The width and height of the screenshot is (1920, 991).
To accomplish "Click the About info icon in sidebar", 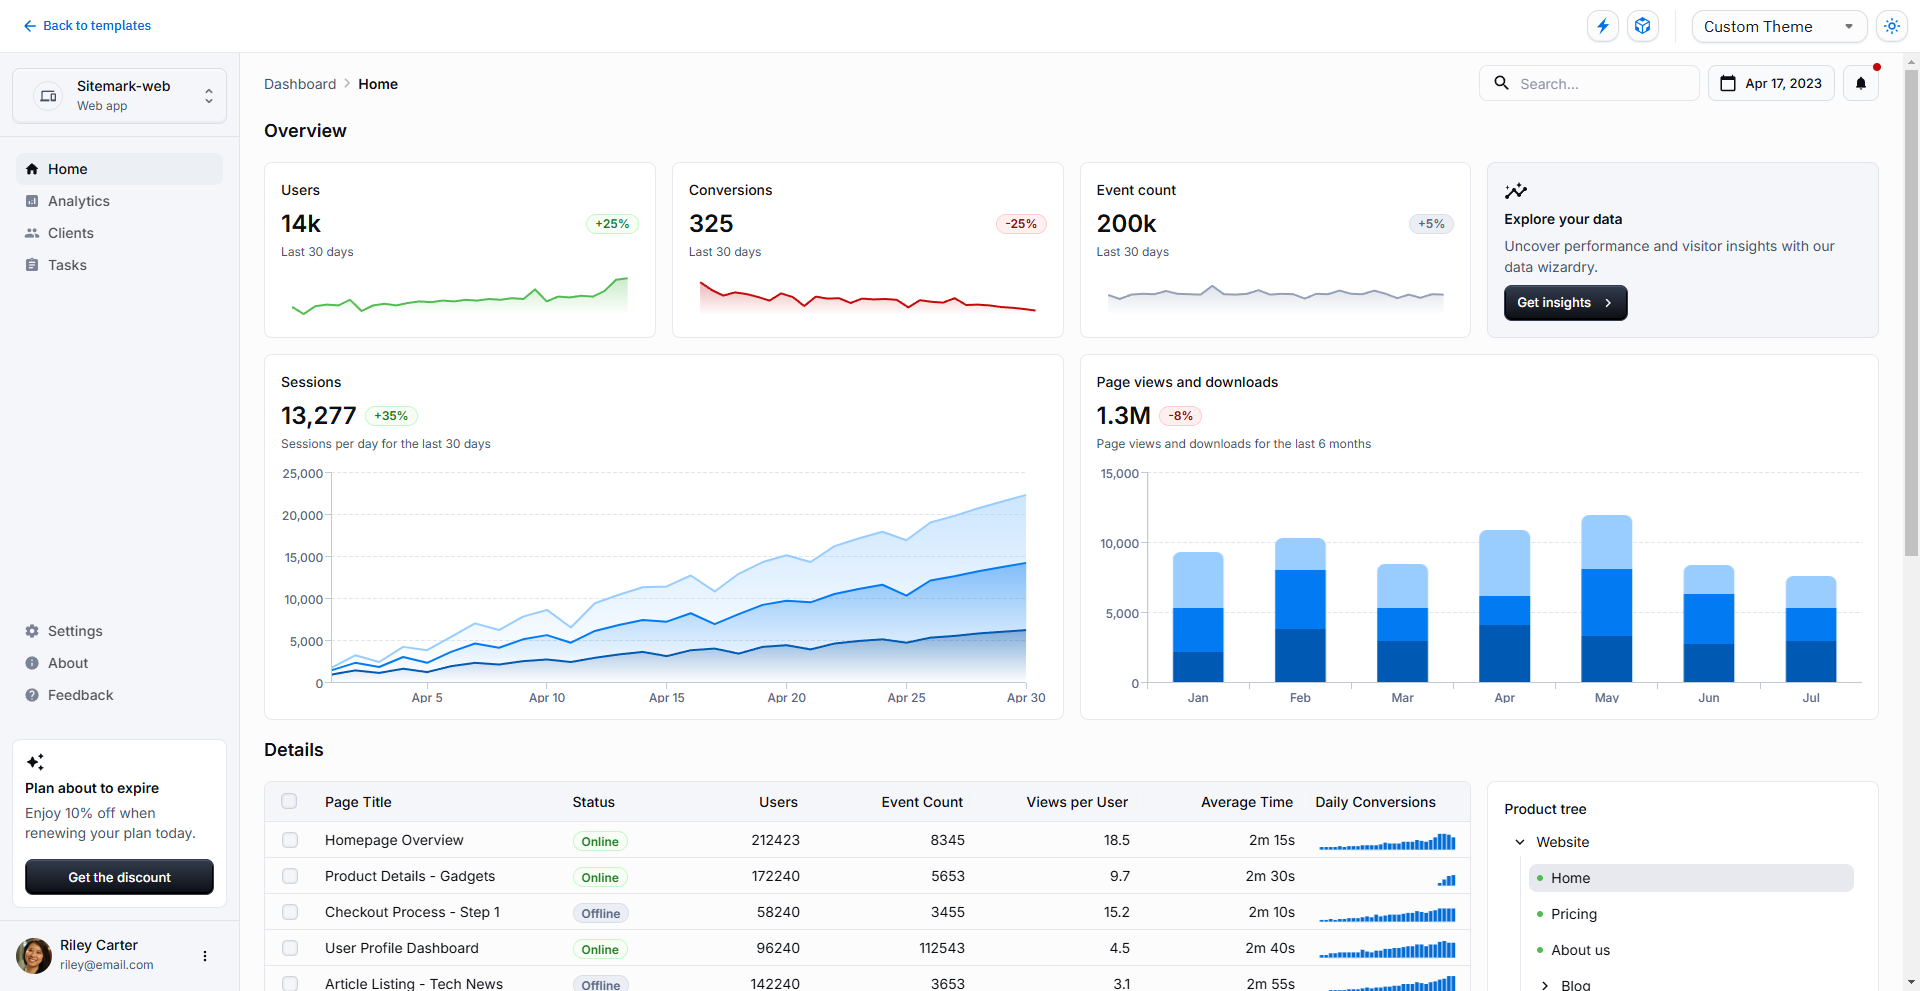I will point(32,663).
